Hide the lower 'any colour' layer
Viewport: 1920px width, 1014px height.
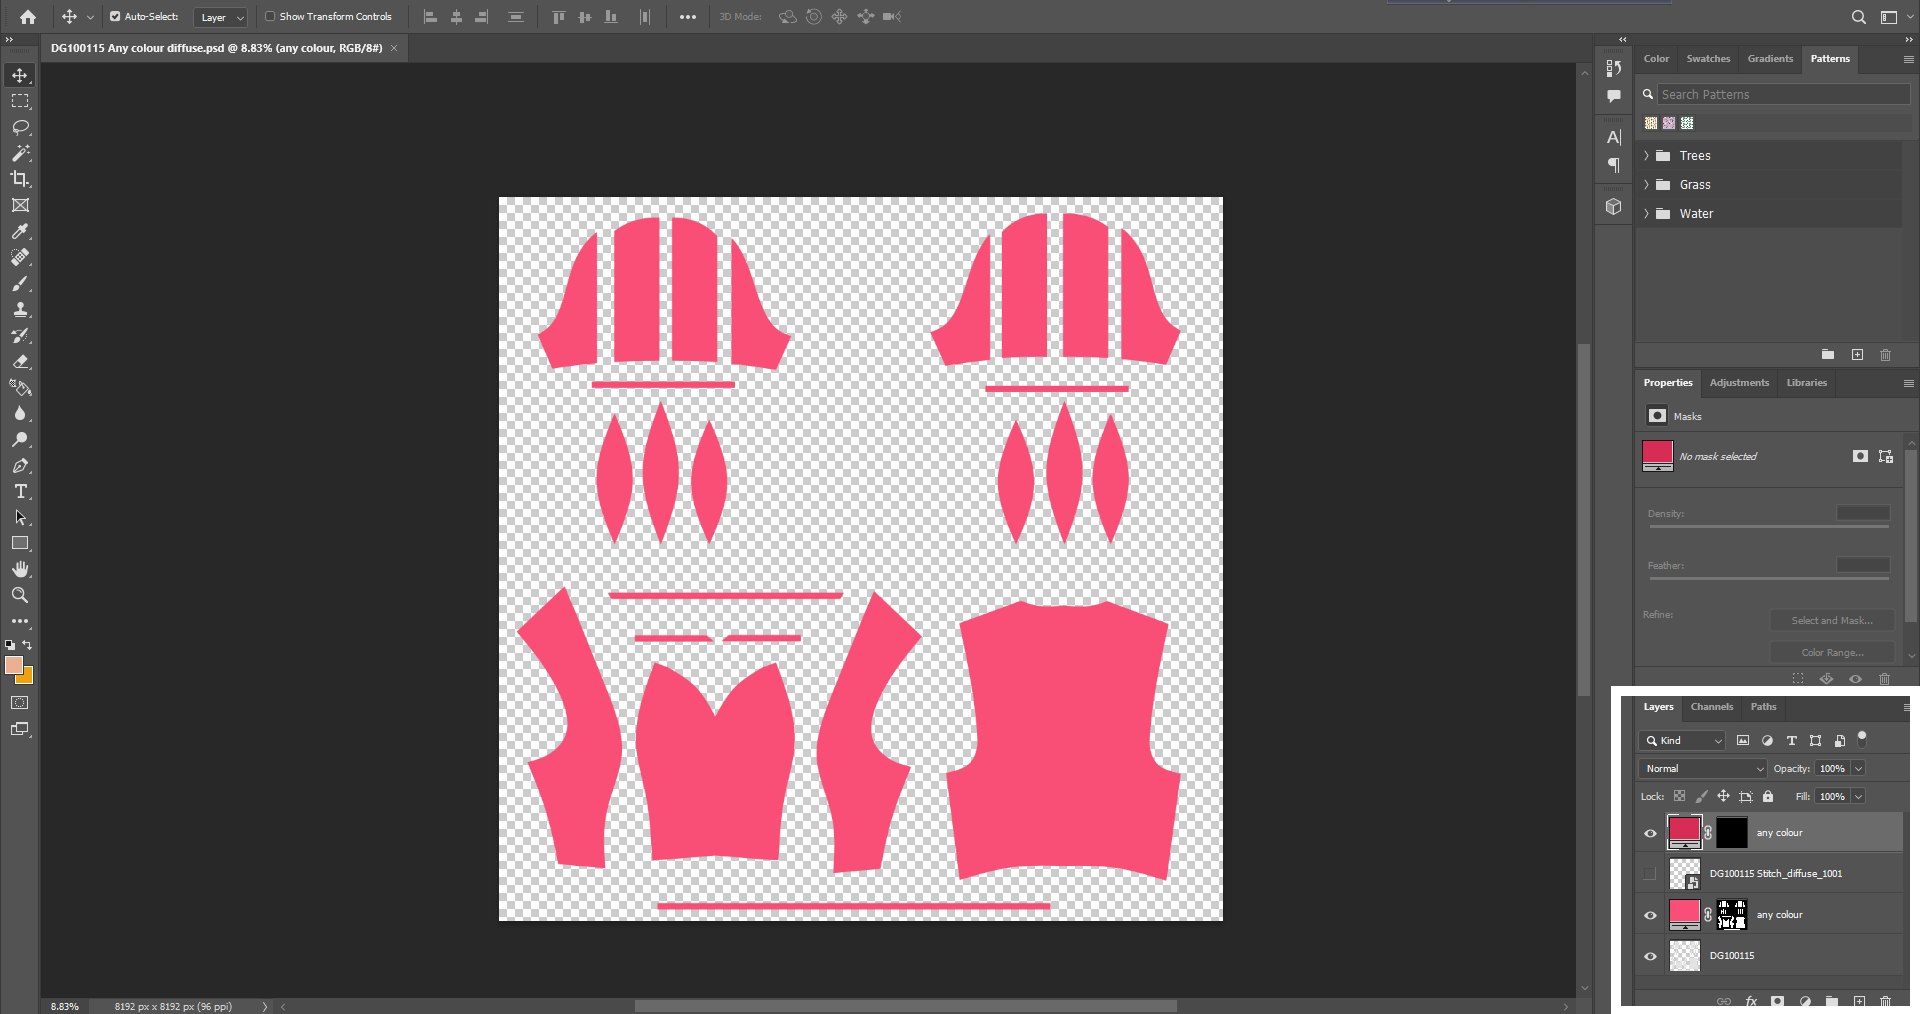coord(1650,915)
